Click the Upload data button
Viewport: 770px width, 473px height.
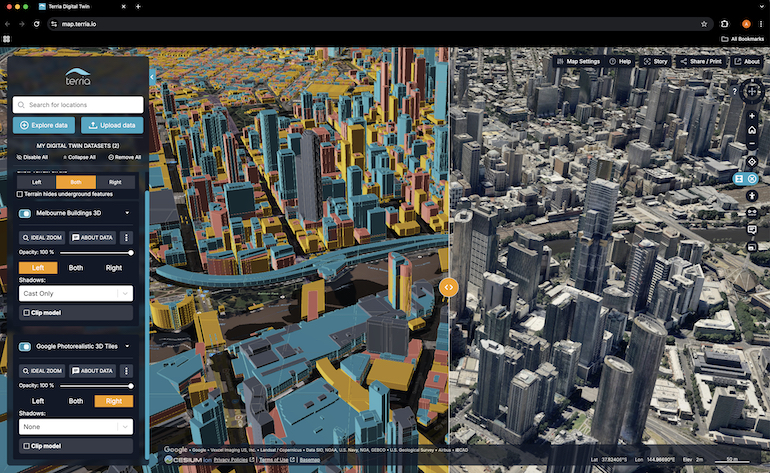(111, 125)
